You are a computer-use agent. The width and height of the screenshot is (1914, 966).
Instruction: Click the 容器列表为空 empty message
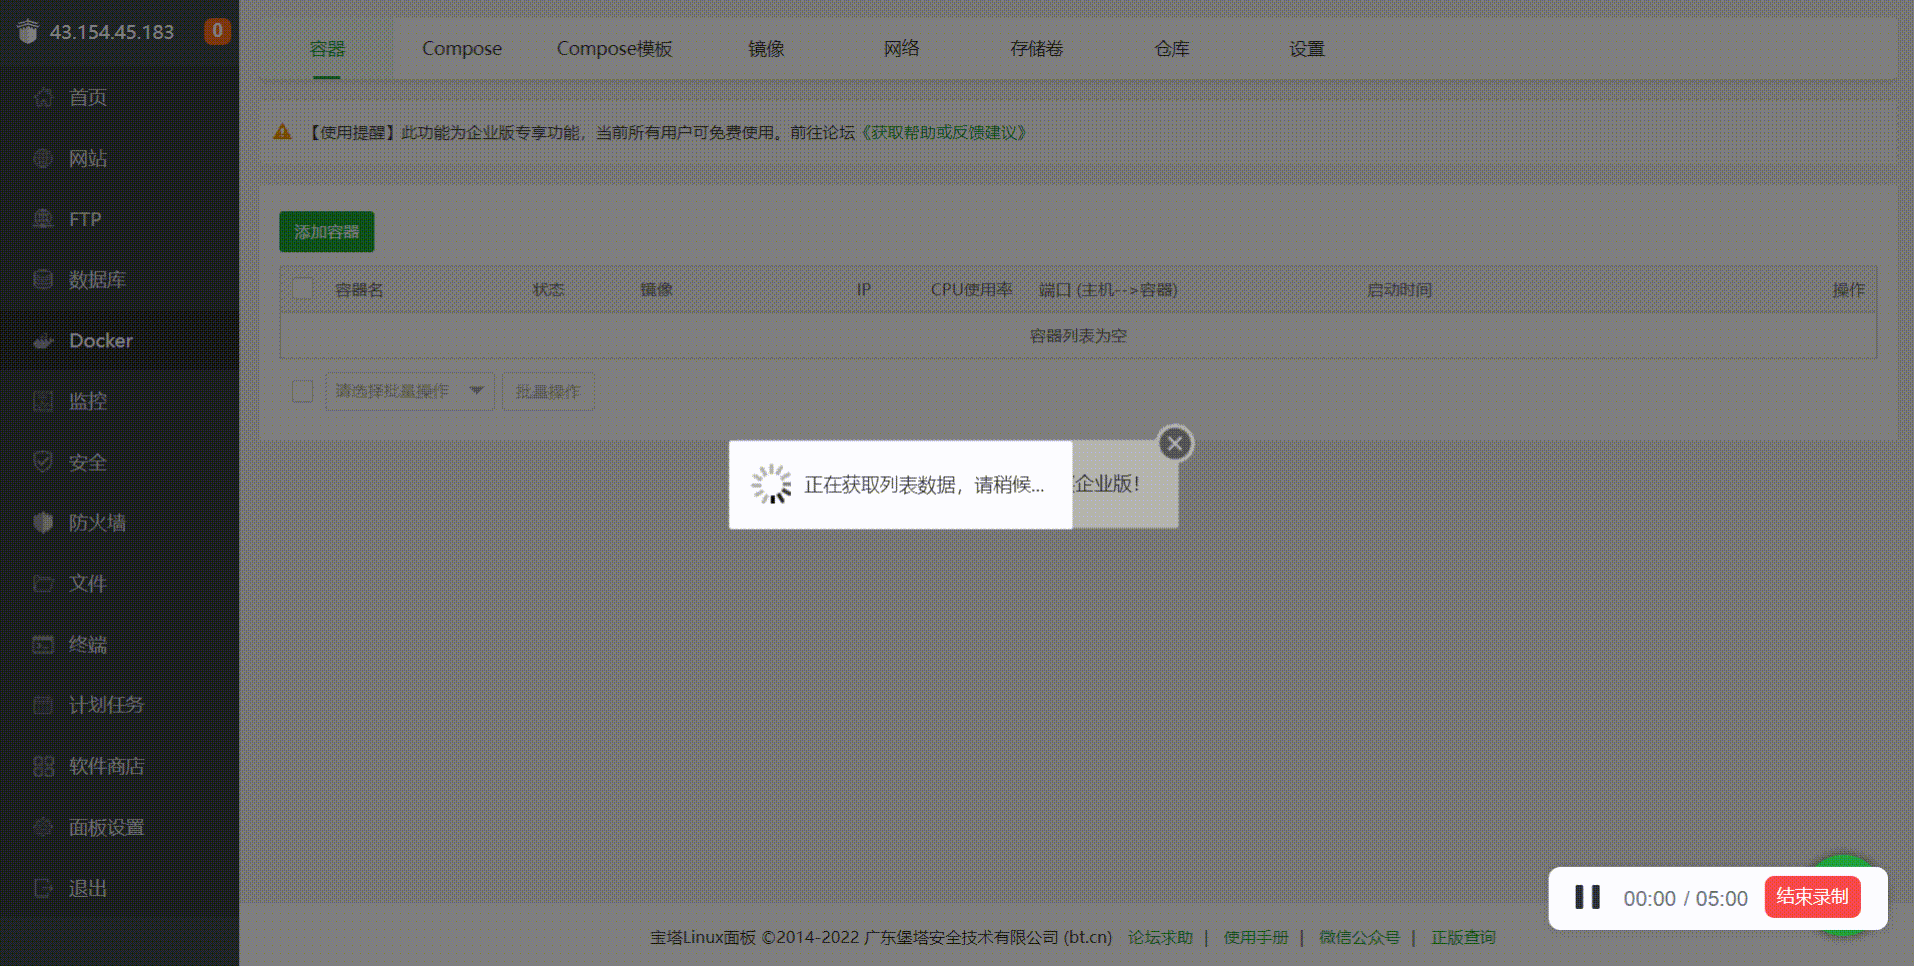1078,336
